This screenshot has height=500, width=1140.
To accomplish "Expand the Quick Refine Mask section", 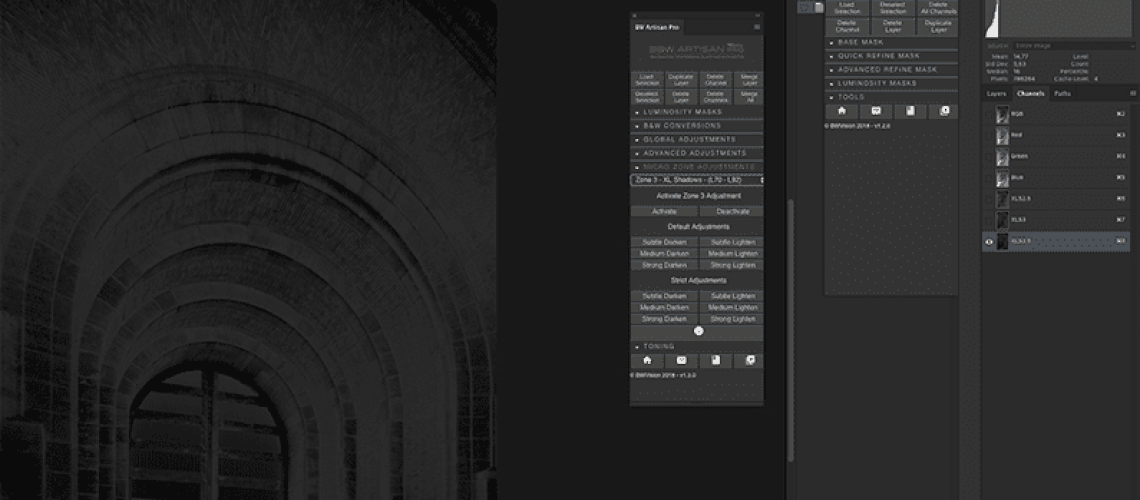I will coord(891,56).
